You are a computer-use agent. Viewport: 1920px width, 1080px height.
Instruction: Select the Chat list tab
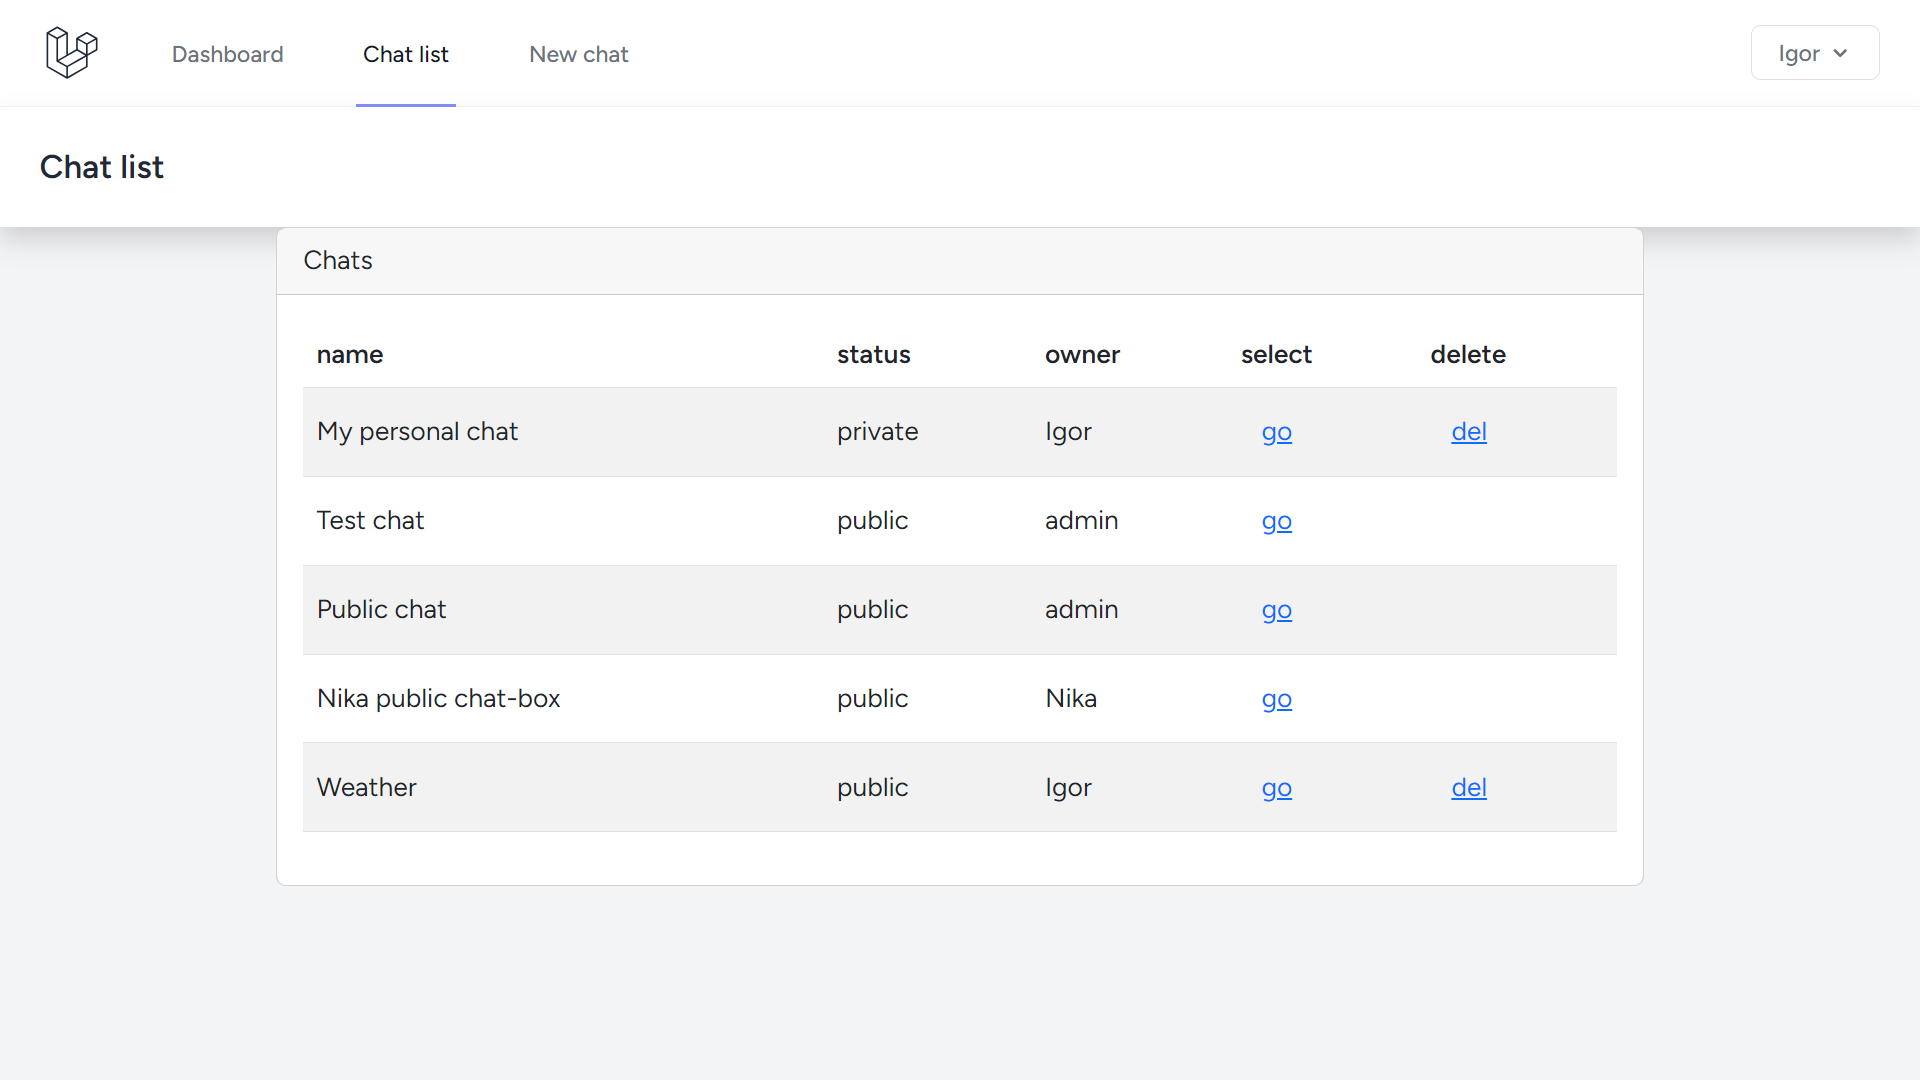point(405,54)
